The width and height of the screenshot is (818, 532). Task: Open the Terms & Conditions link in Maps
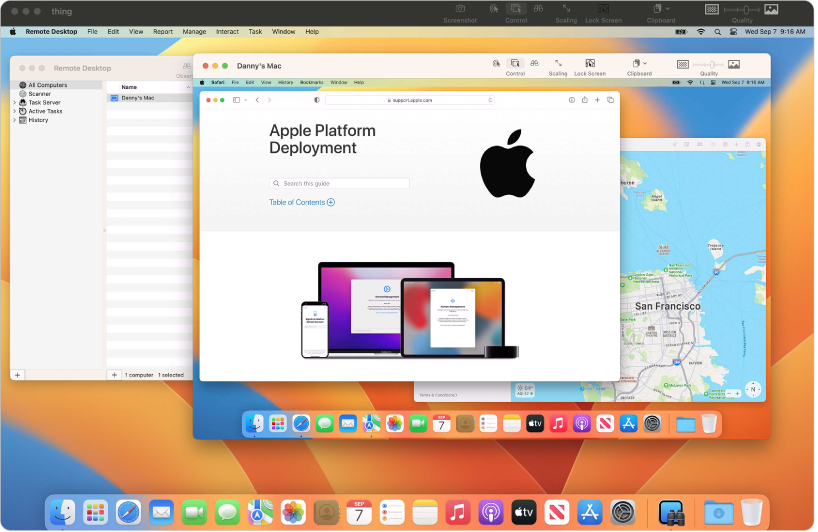click(x=438, y=395)
